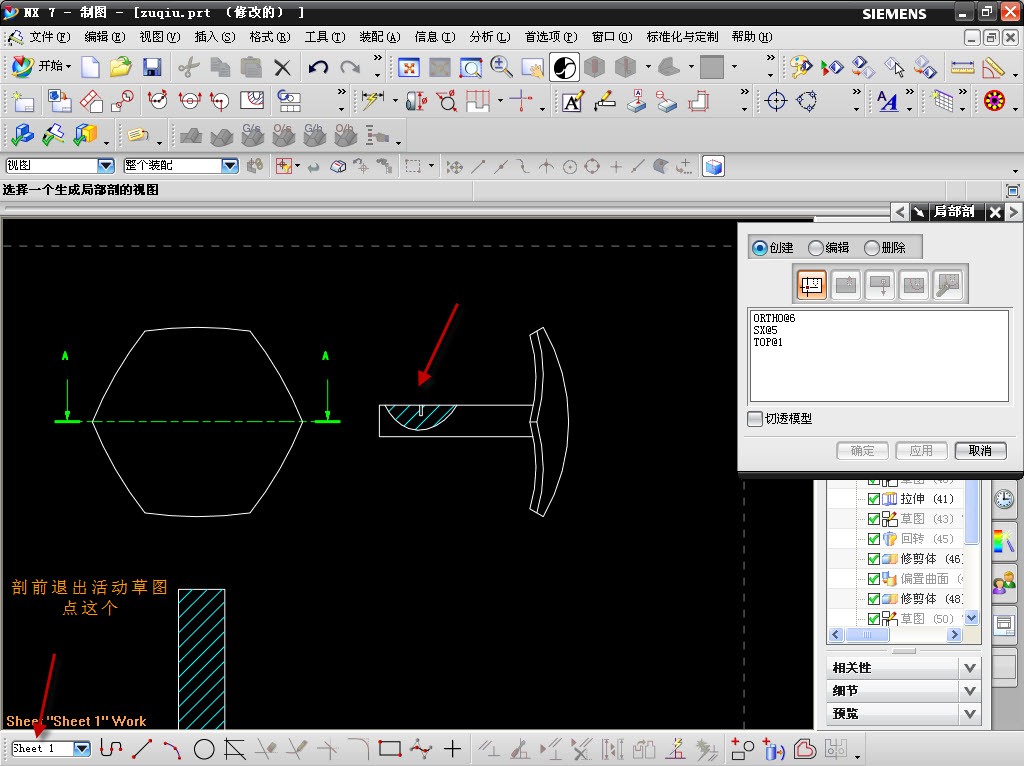Screen dimensions: 1024x766
Task: Open the Sheet 1 dropdown
Action: (x=81, y=748)
